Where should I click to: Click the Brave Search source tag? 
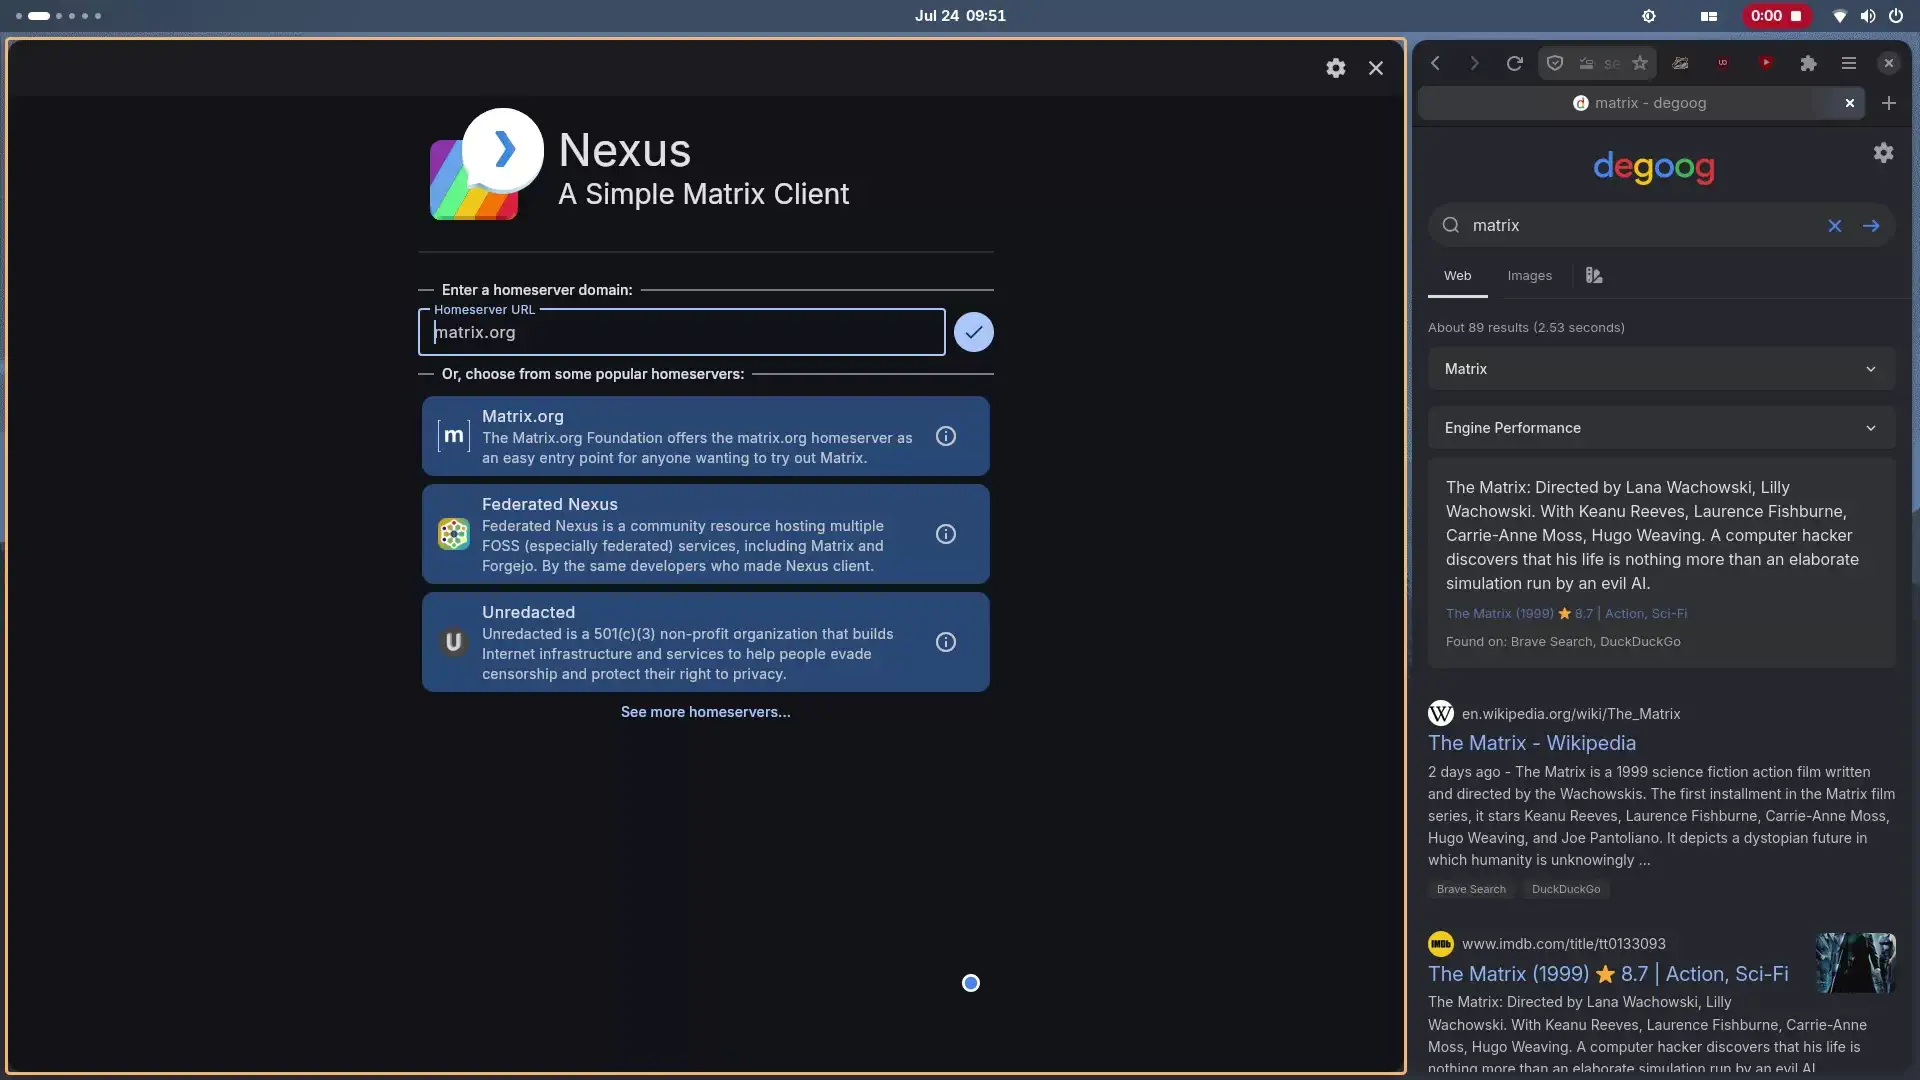(1471, 889)
